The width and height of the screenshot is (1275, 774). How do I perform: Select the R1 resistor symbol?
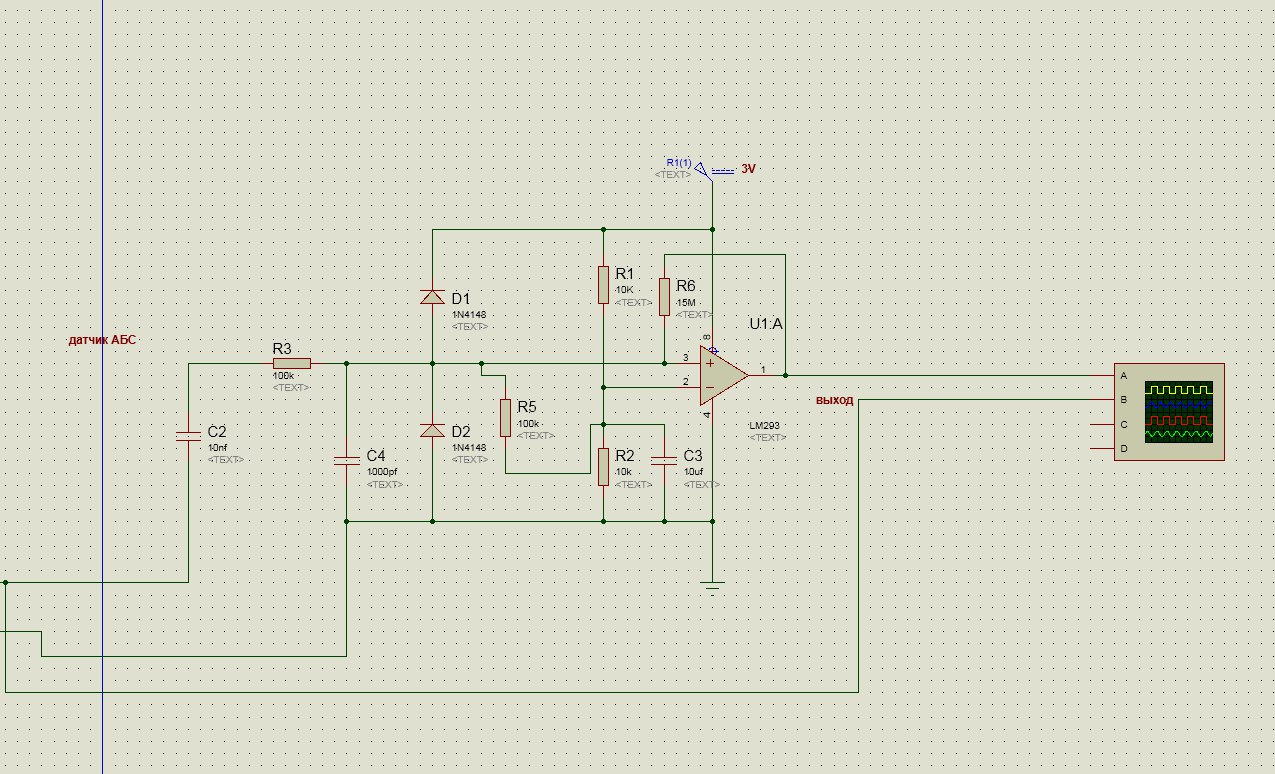click(604, 284)
